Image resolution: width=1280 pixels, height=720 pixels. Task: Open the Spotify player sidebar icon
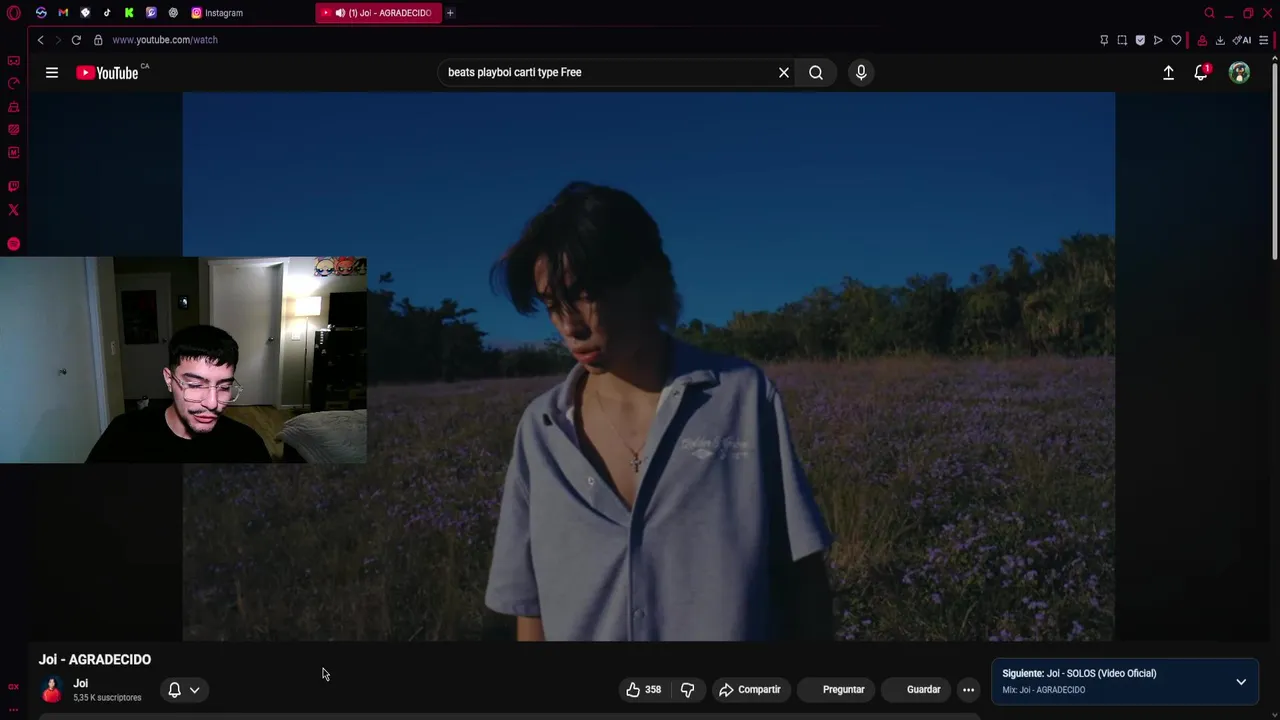pyautogui.click(x=14, y=244)
